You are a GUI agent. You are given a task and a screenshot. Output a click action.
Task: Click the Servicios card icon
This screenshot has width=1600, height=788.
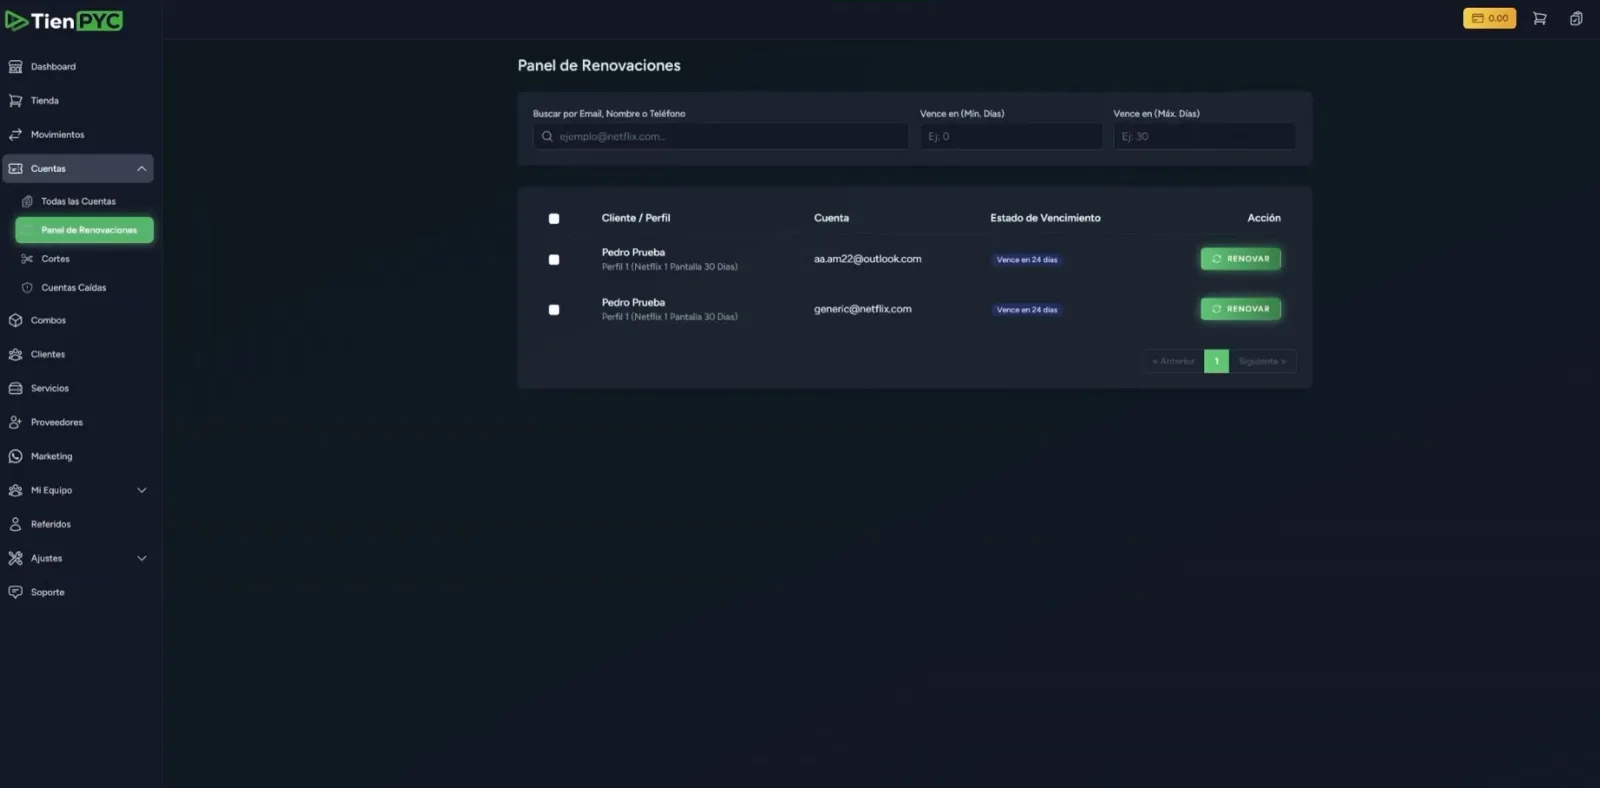tap(15, 389)
